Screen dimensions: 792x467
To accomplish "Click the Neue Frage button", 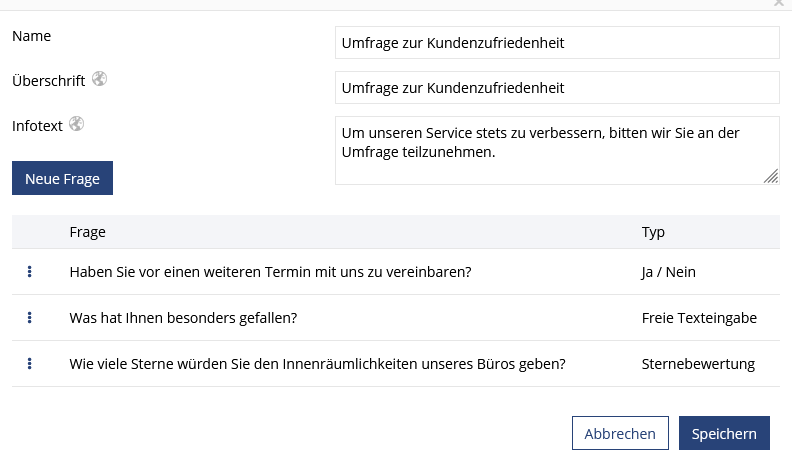I will (63, 178).
